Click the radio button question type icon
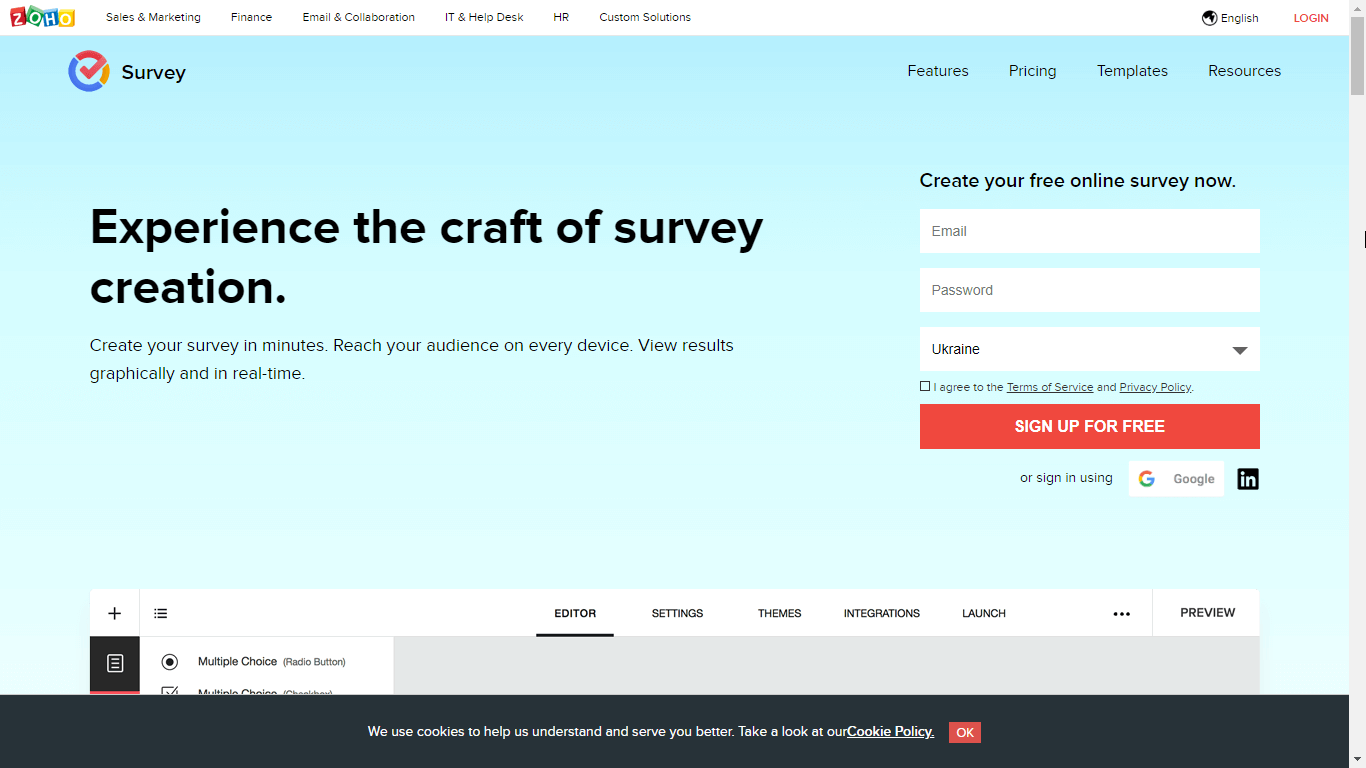 coord(170,662)
